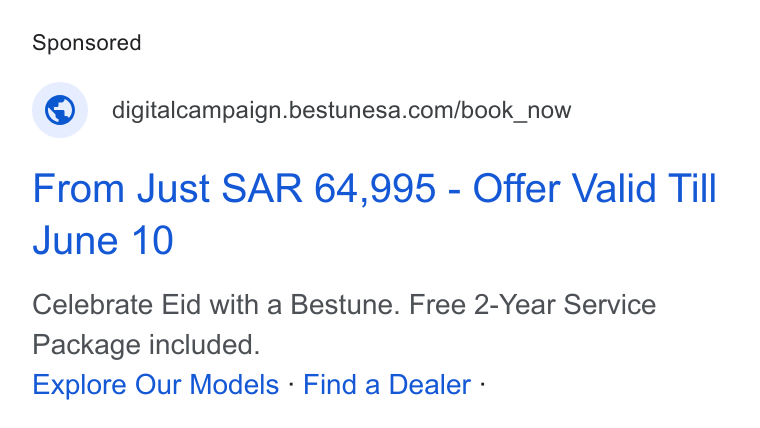The image size is (760, 428).
Task: Click the word 'Models' in the sitelink
Action: pyautogui.click(x=234, y=385)
